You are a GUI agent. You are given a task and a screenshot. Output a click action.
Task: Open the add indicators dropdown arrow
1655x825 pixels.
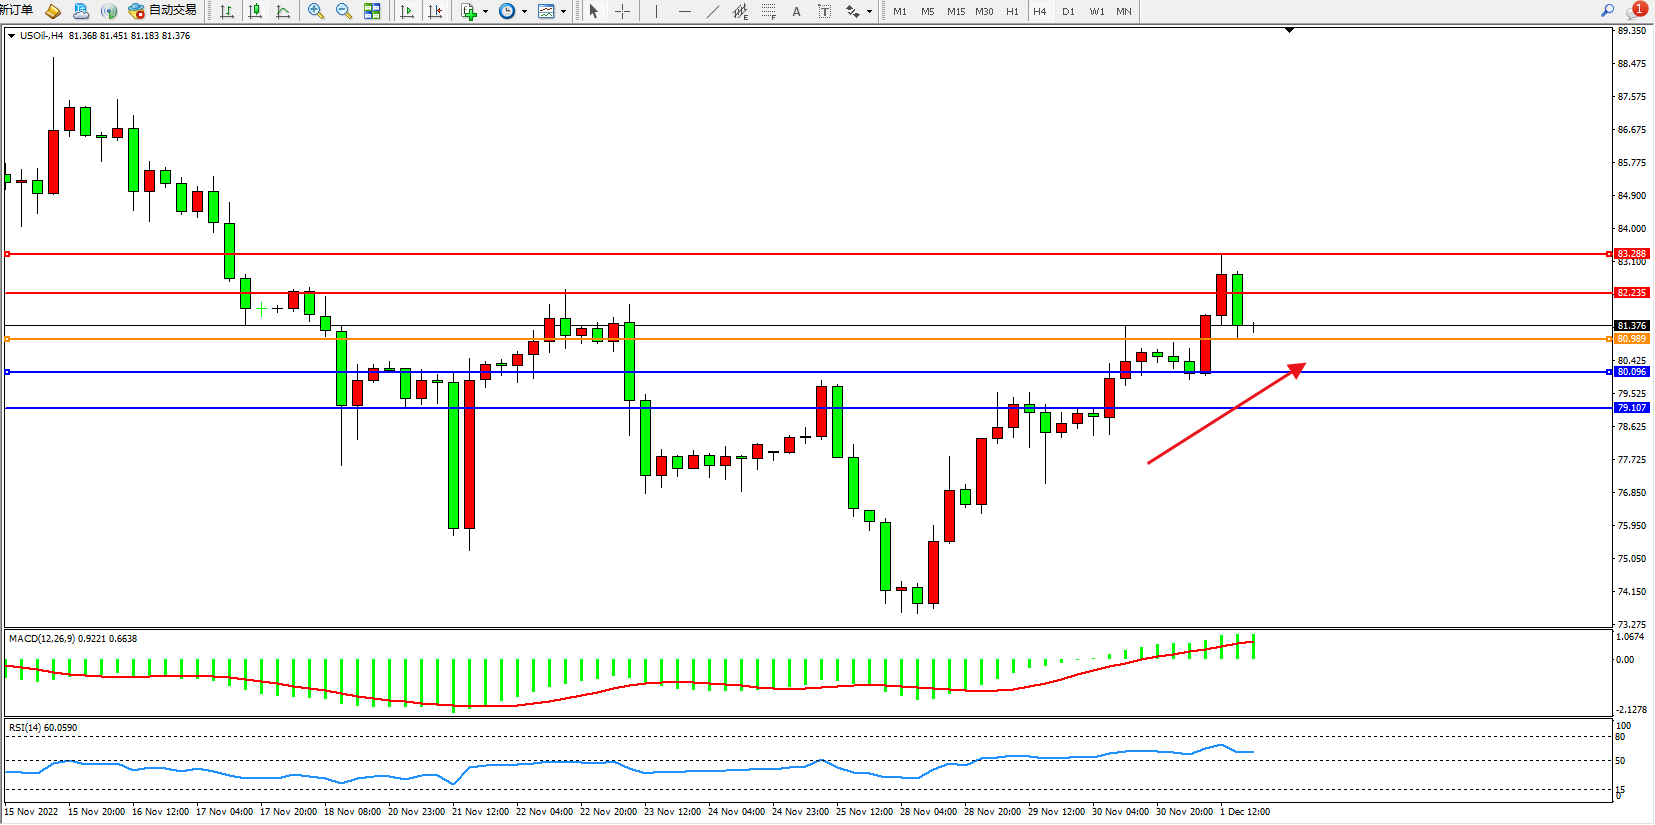[x=485, y=12]
